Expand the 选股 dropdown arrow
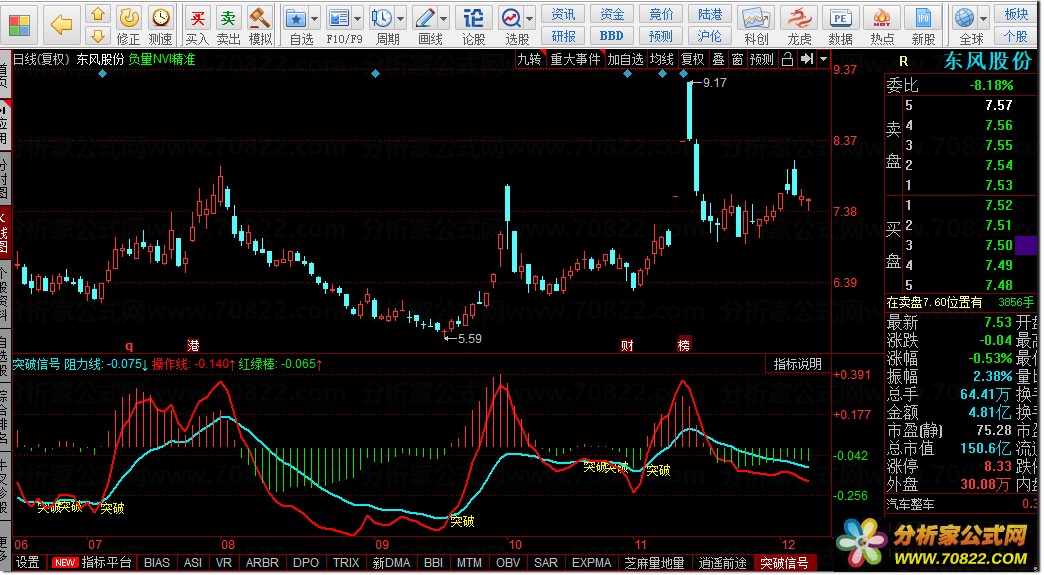This screenshot has height=575, width=1044. [x=530, y=18]
